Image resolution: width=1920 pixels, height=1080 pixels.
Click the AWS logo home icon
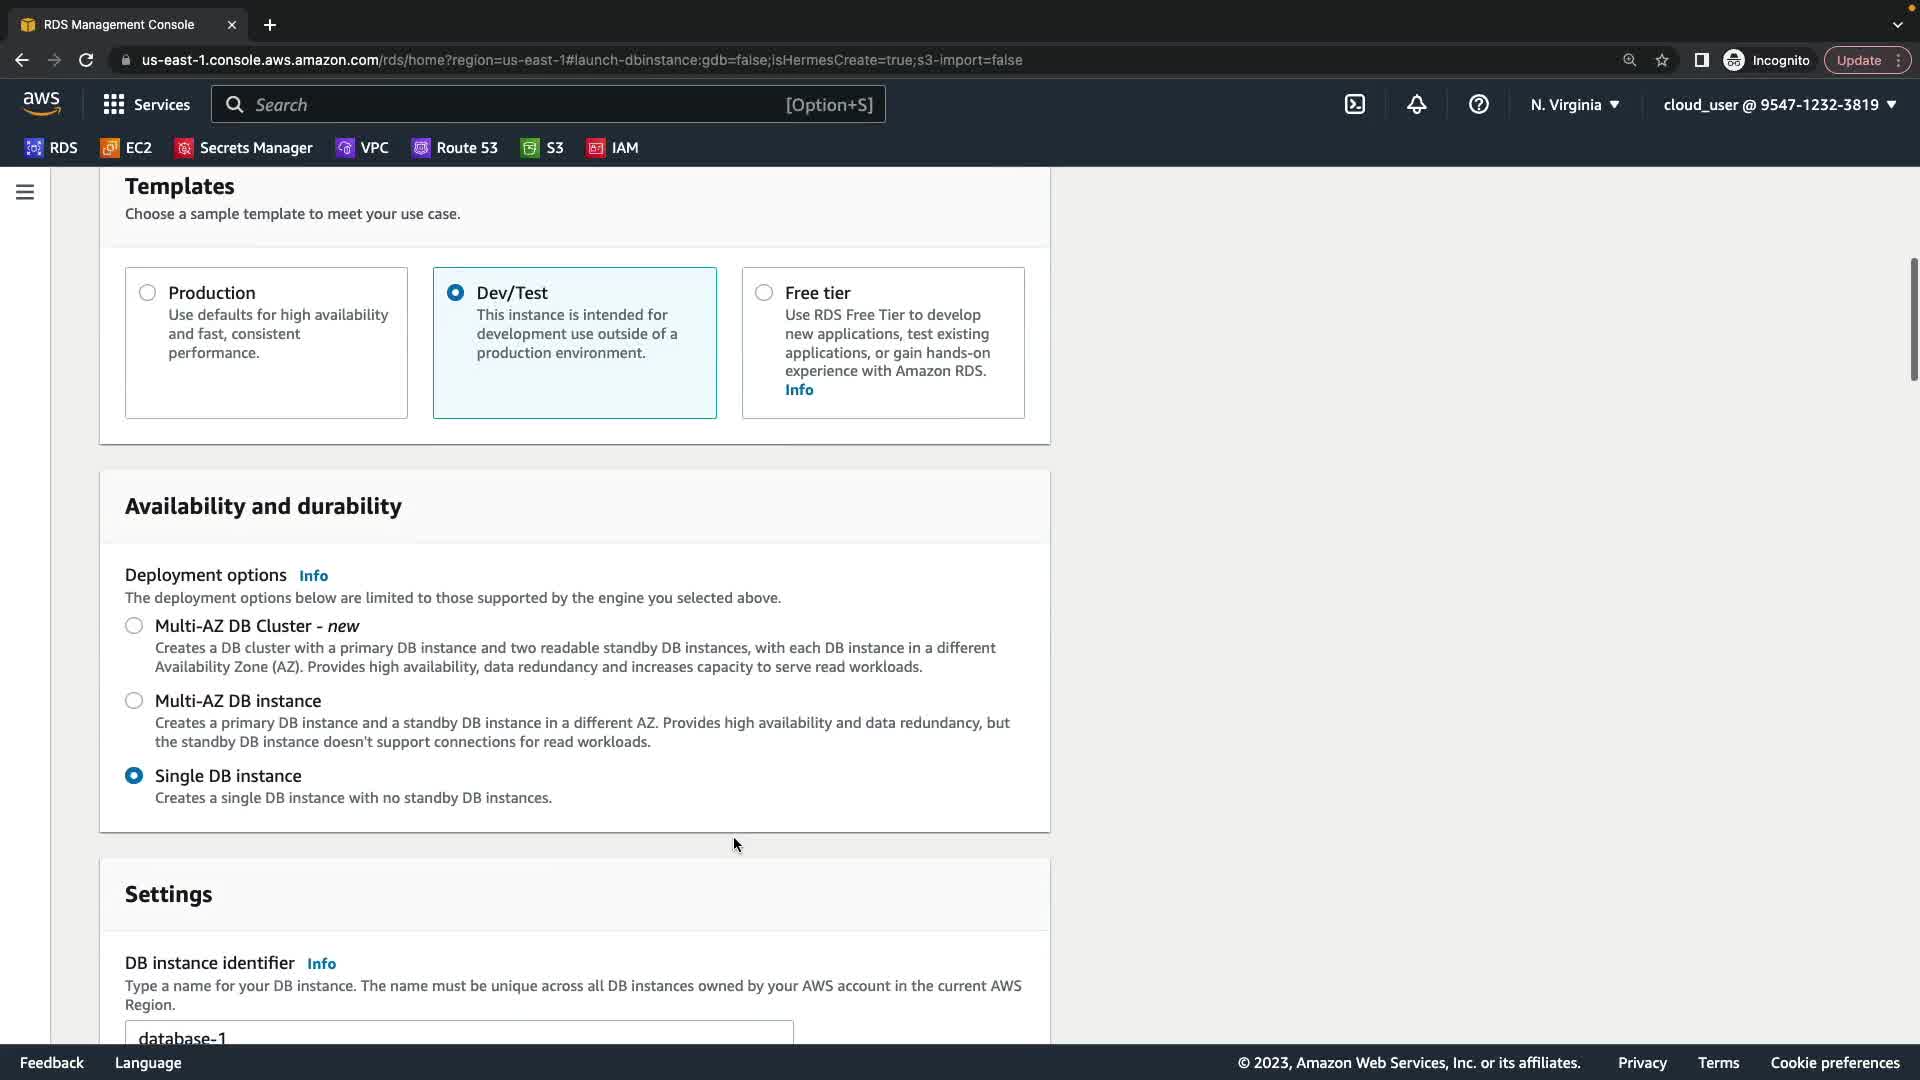pos(41,104)
